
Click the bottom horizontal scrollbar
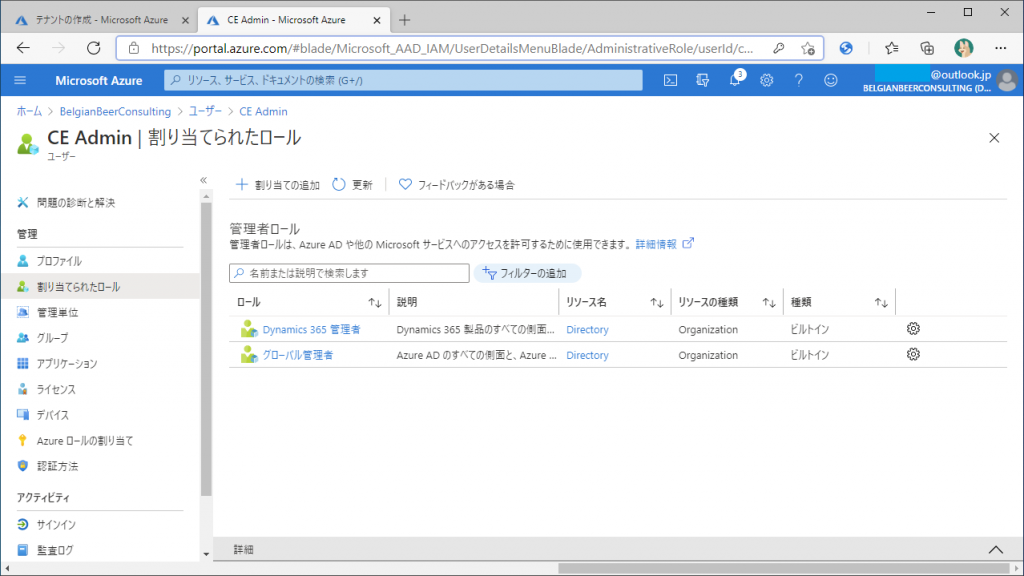pos(784,568)
